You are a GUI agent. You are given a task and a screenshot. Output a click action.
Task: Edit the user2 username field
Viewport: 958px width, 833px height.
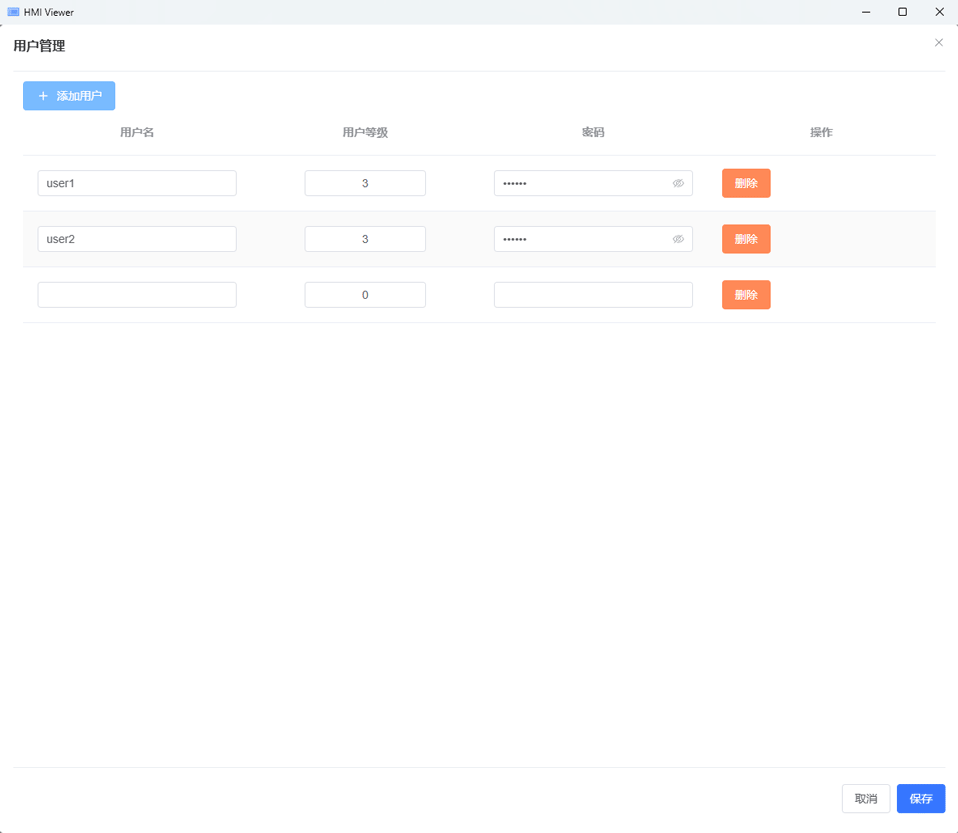(x=137, y=240)
